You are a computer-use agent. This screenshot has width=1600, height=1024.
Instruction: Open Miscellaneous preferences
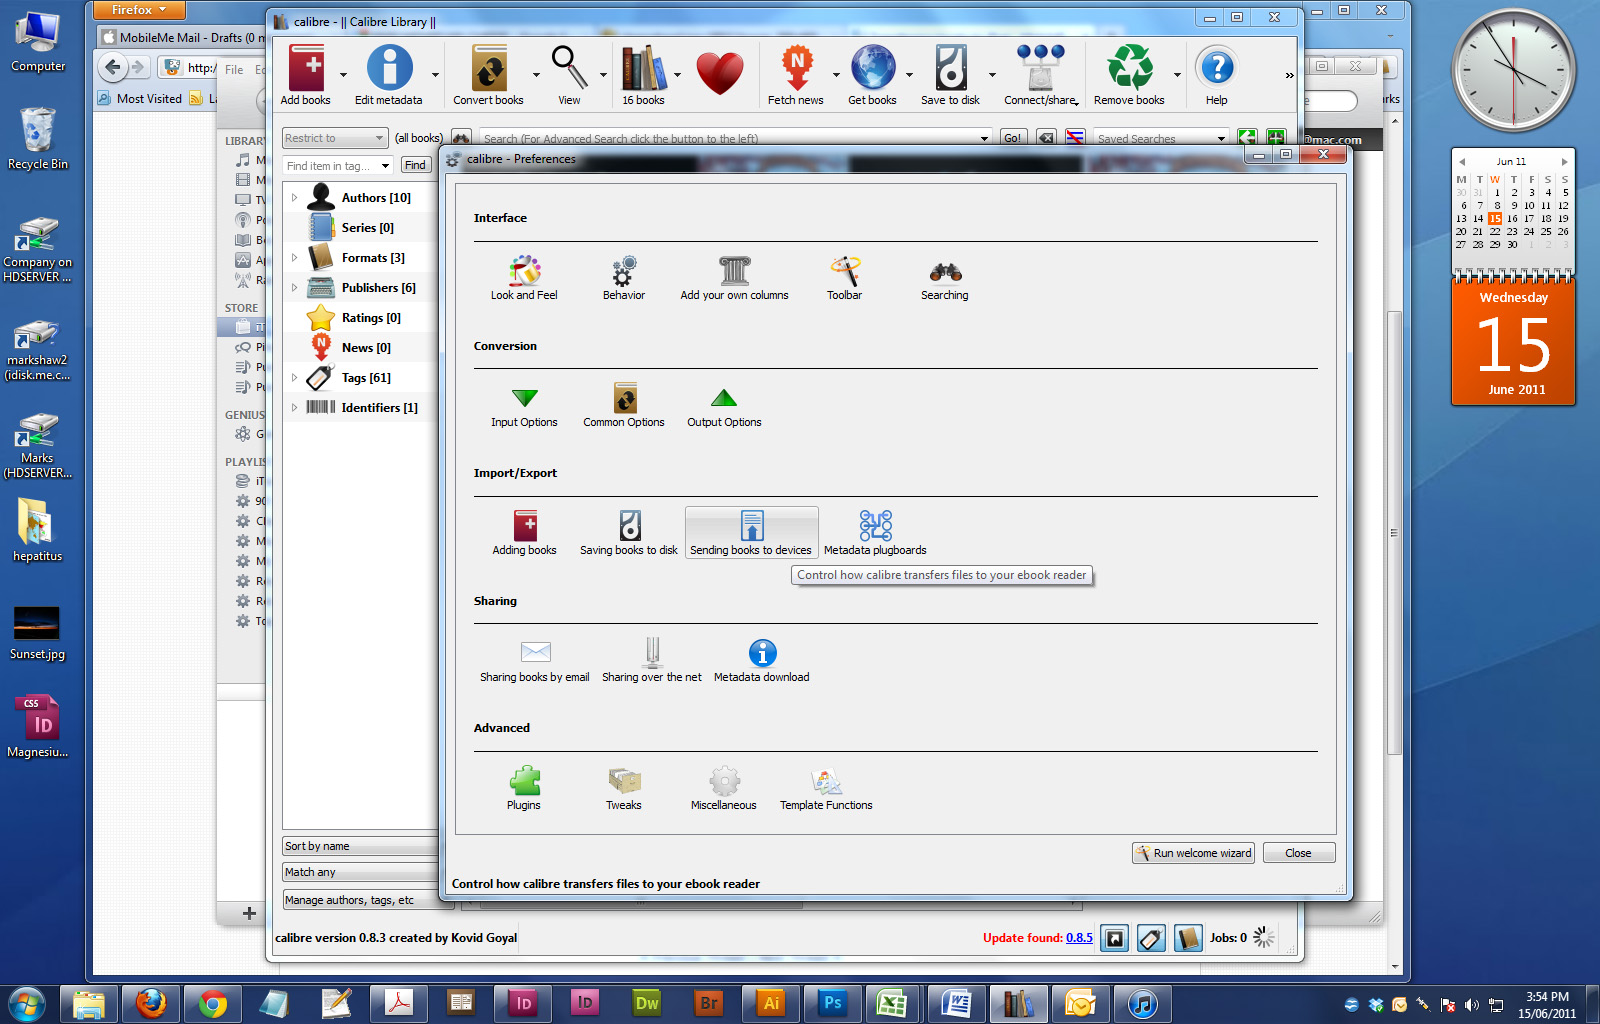[724, 788]
